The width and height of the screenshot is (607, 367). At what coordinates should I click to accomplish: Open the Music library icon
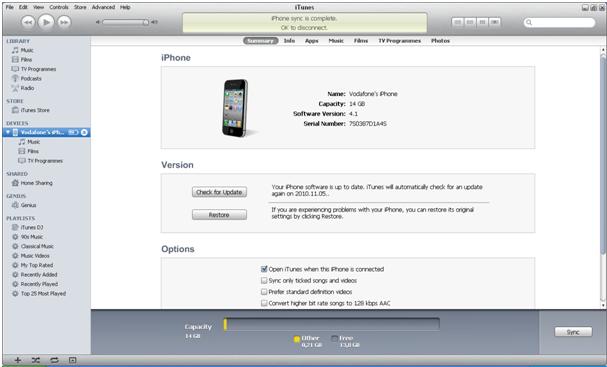coord(15,50)
